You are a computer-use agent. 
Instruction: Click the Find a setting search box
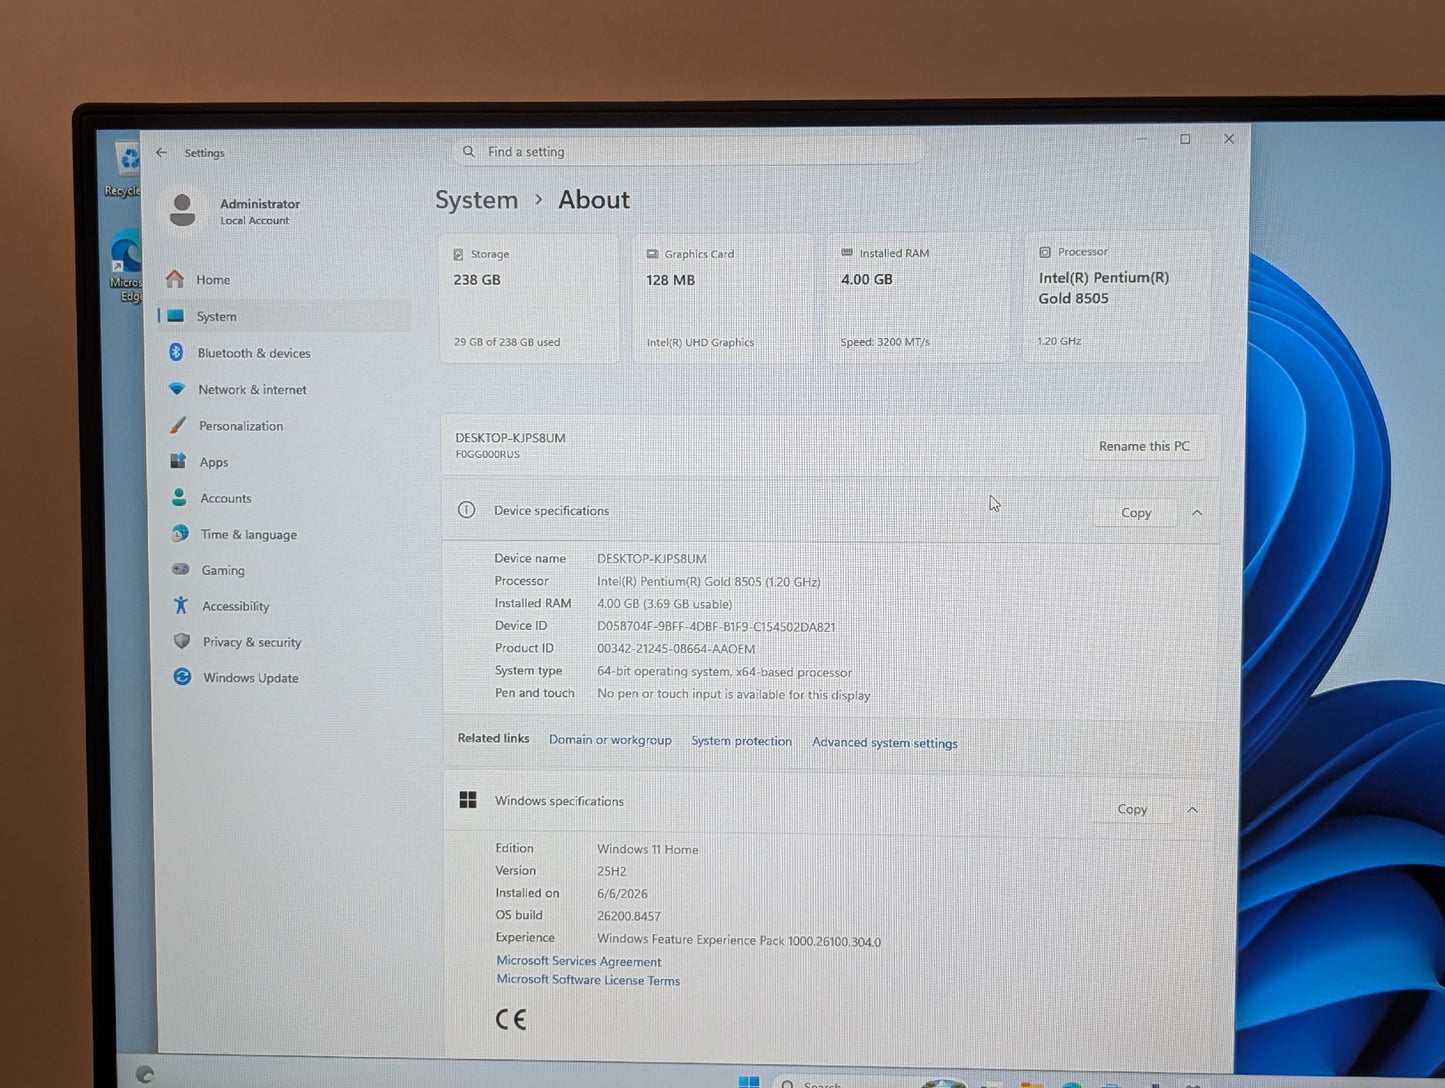[x=686, y=152]
